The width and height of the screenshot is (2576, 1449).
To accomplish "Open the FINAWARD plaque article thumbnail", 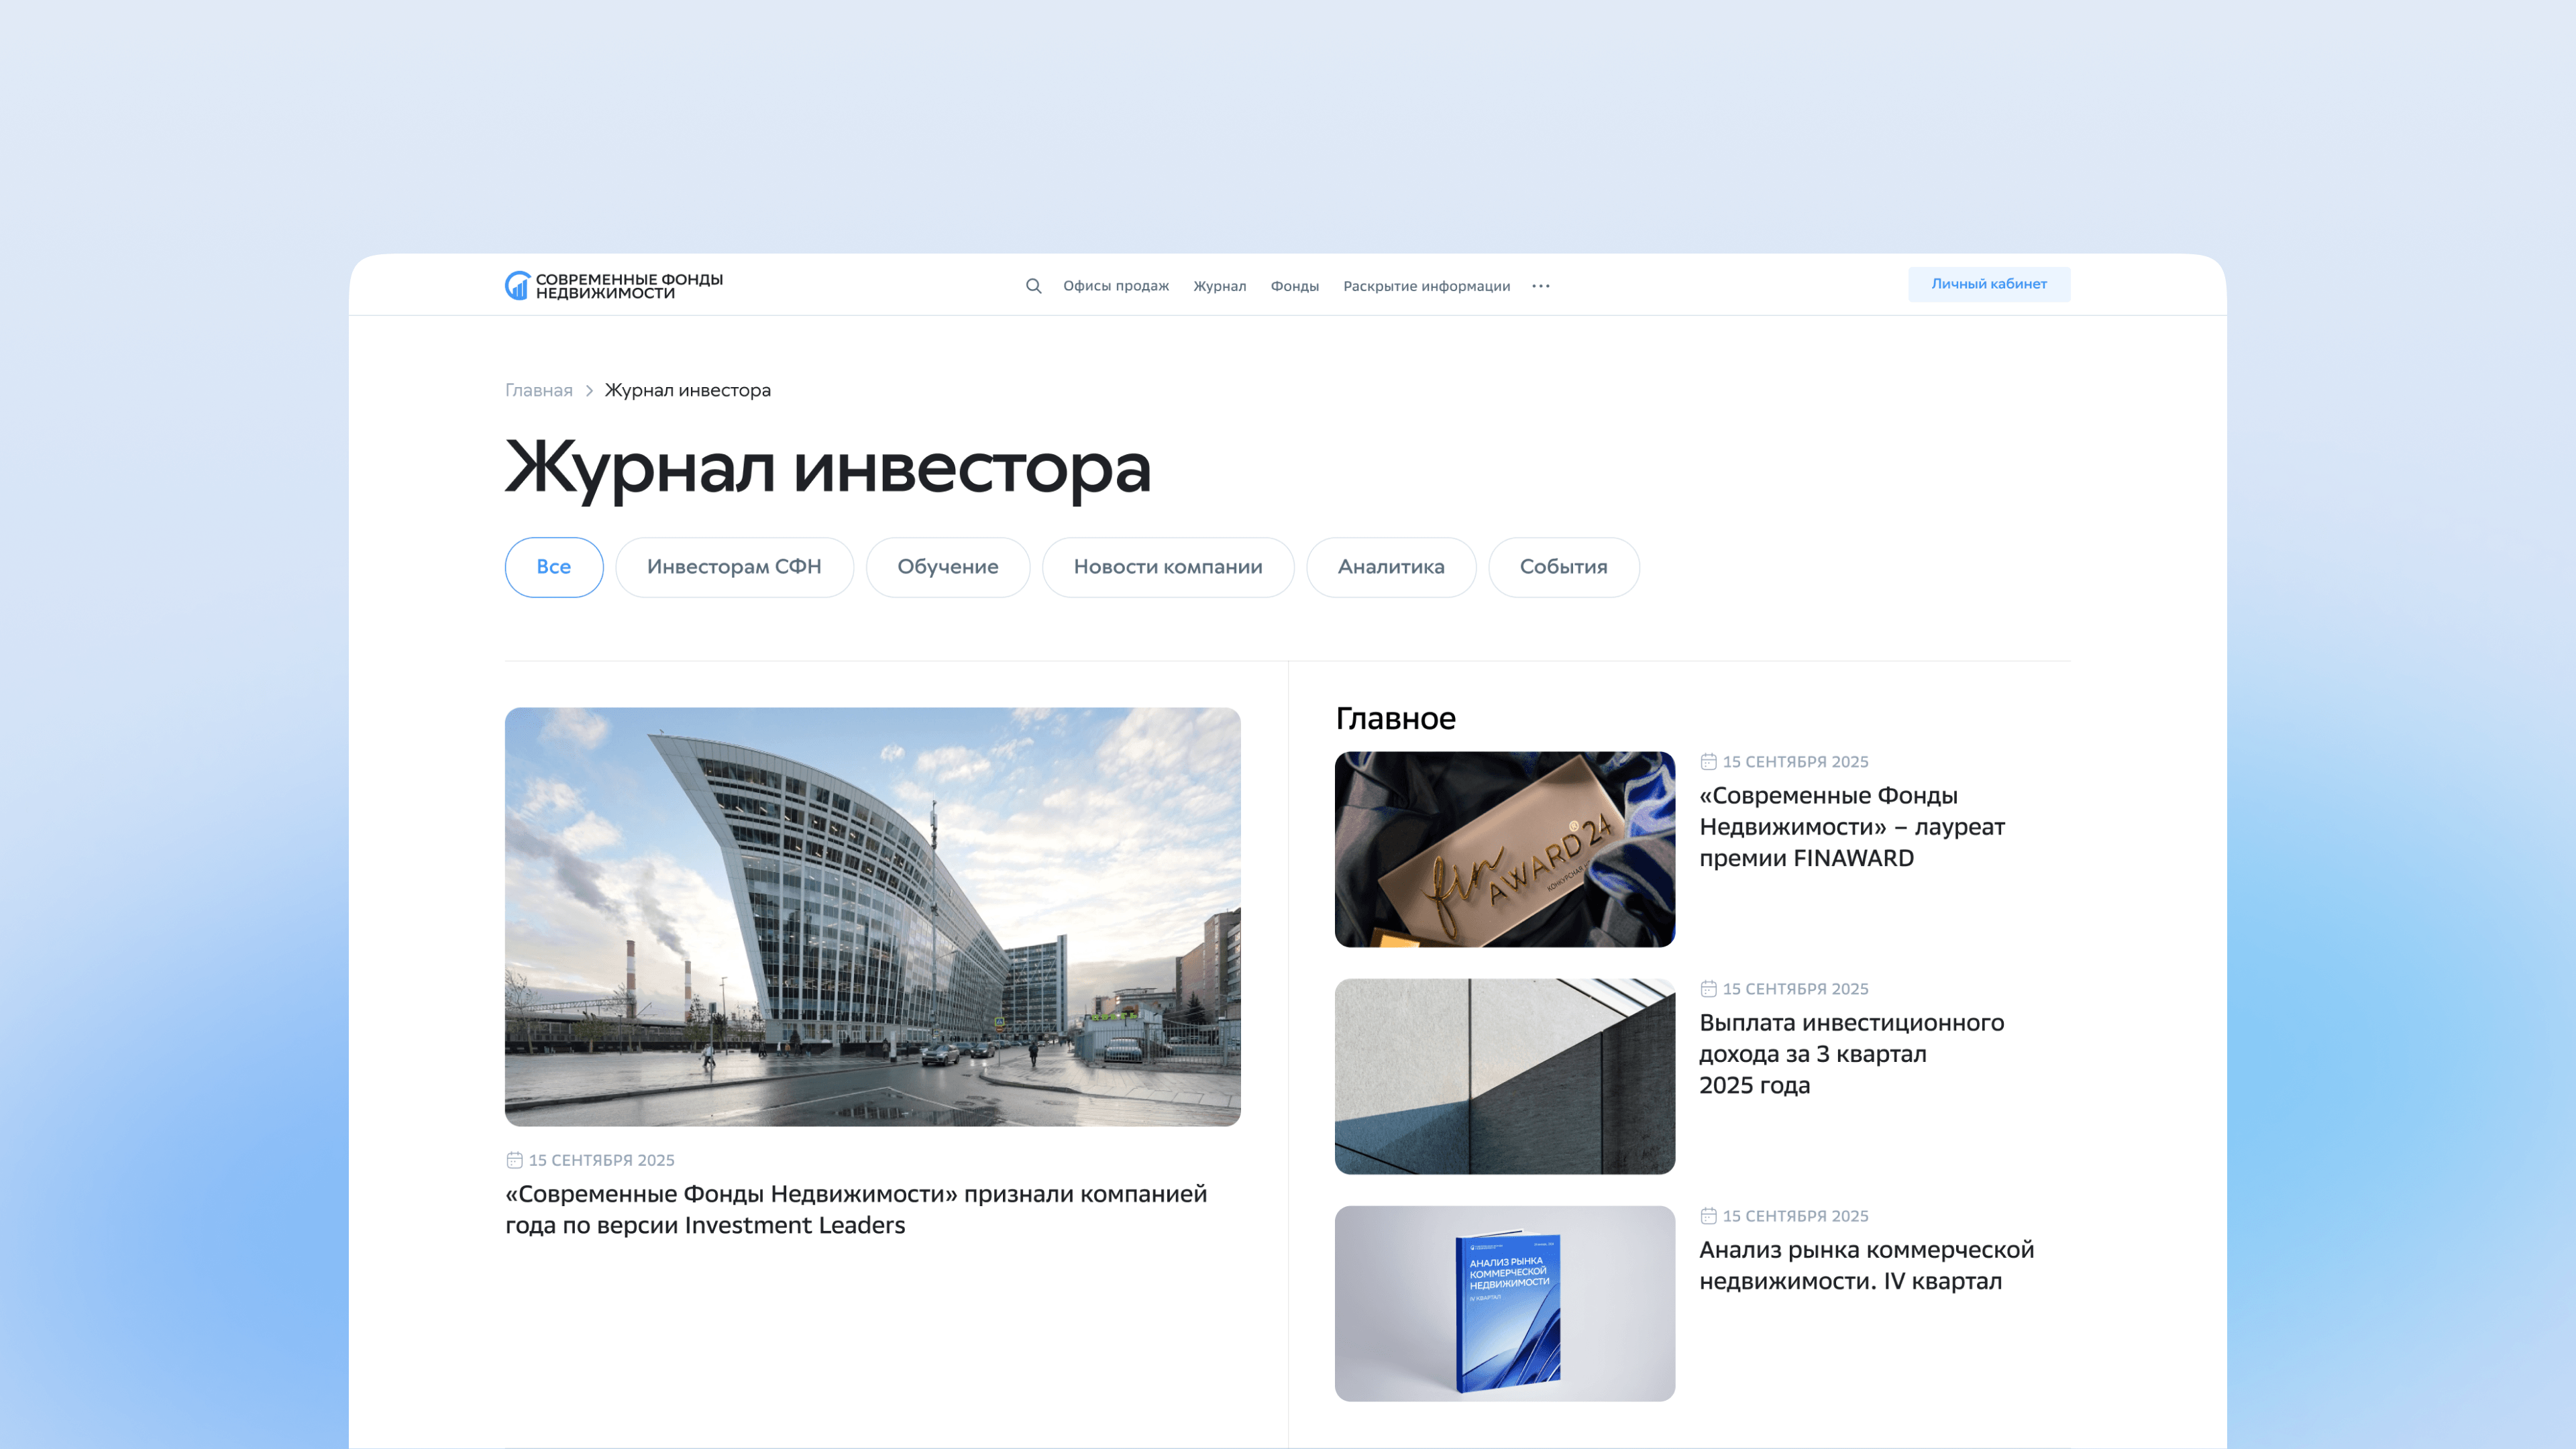I will click(x=1504, y=849).
